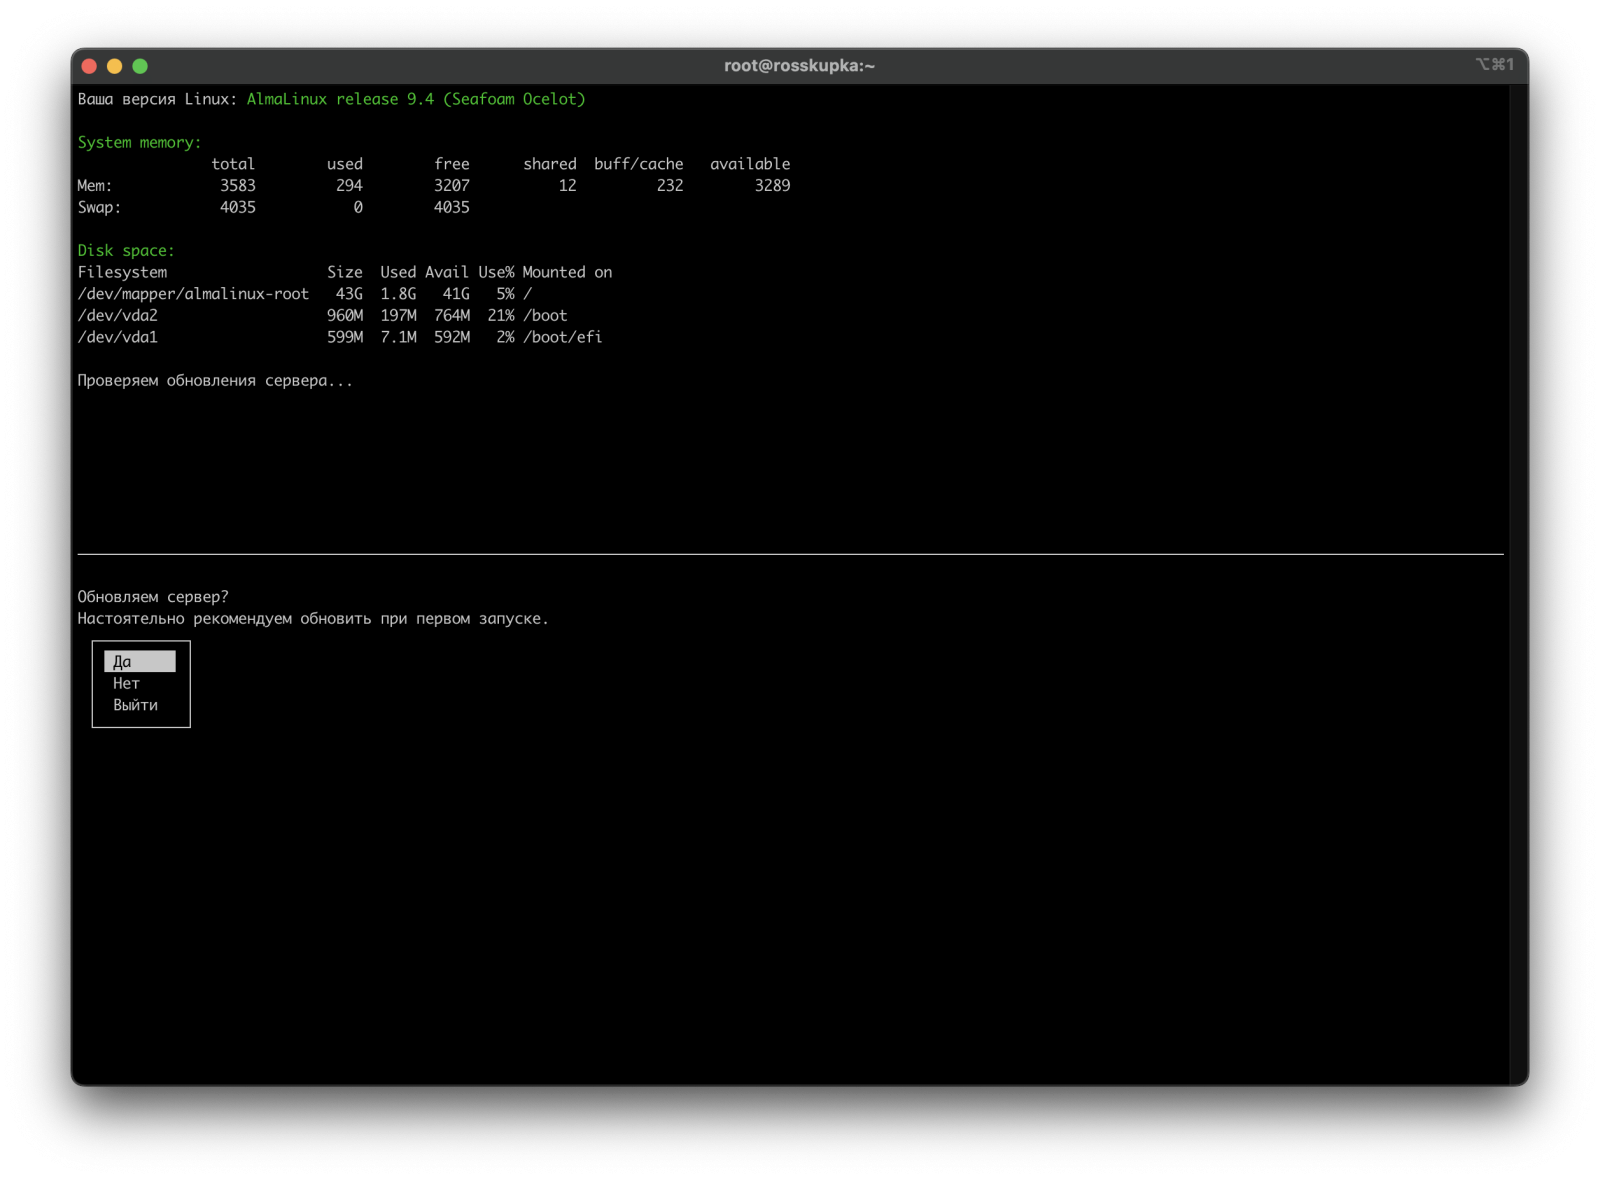The width and height of the screenshot is (1600, 1180).
Task: Click the 599M size of /dev/vda1
Action: (x=345, y=337)
